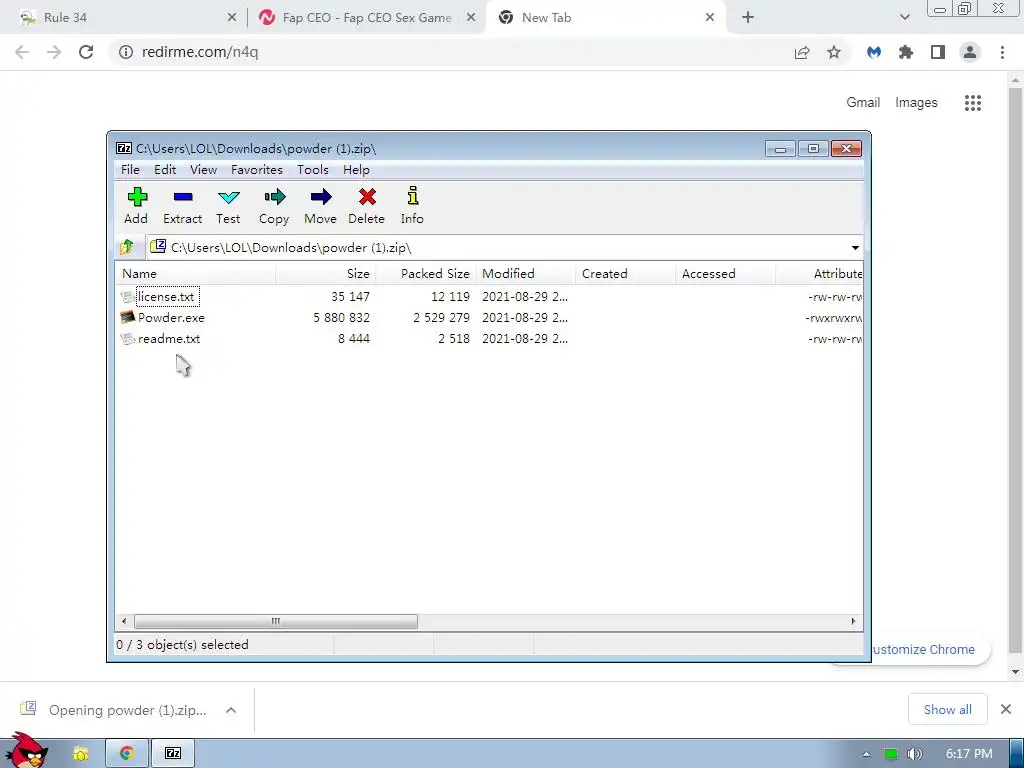Viewport: 1024px width, 768px height.
Task: Click the Copy toolbar icon
Action: 274,206
